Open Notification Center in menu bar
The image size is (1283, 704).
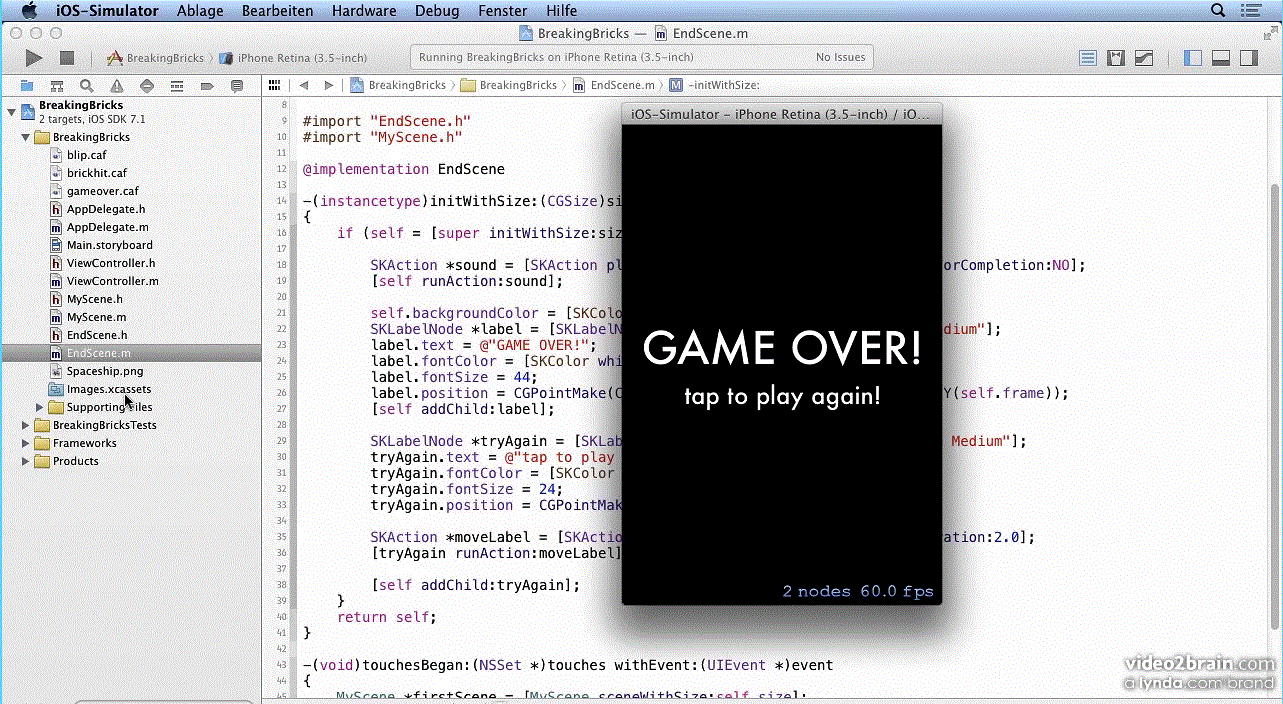[x=1253, y=11]
